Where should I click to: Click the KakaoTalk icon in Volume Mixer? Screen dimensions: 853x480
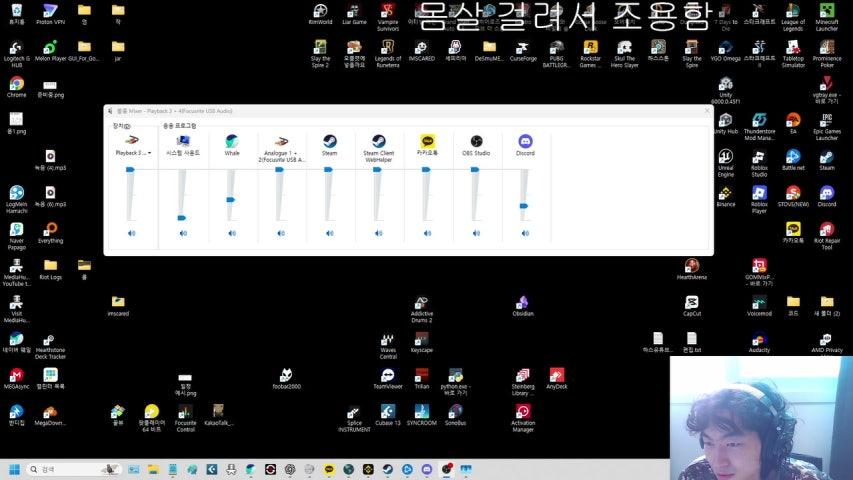coord(428,141)
